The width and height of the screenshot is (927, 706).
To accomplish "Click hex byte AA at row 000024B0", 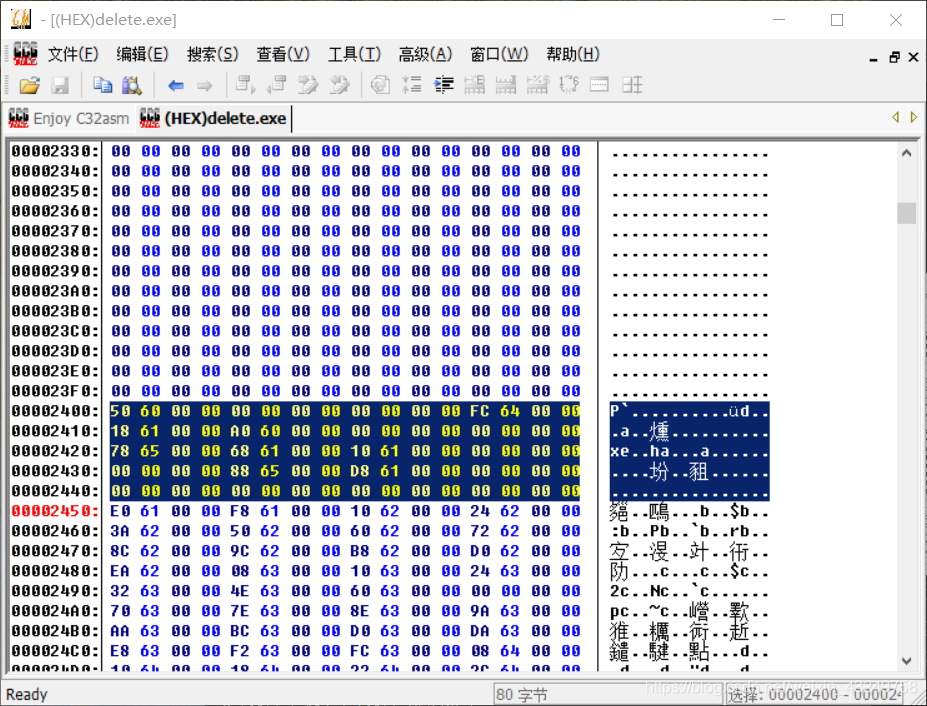I will (120, 631).
